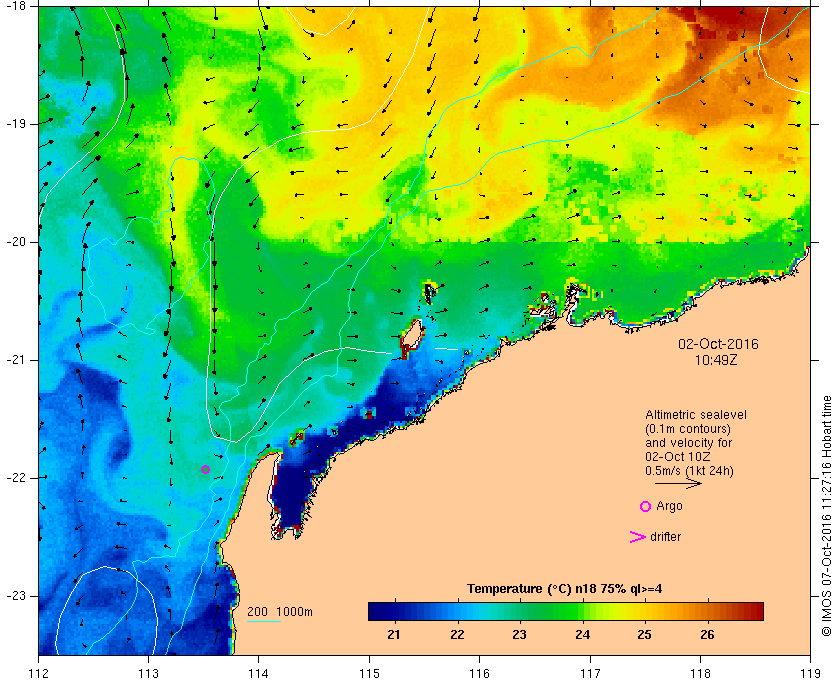Click the '(0.1m contours)' text
The height and width of the screenshot is (680, 840).
tap(687, 429)
